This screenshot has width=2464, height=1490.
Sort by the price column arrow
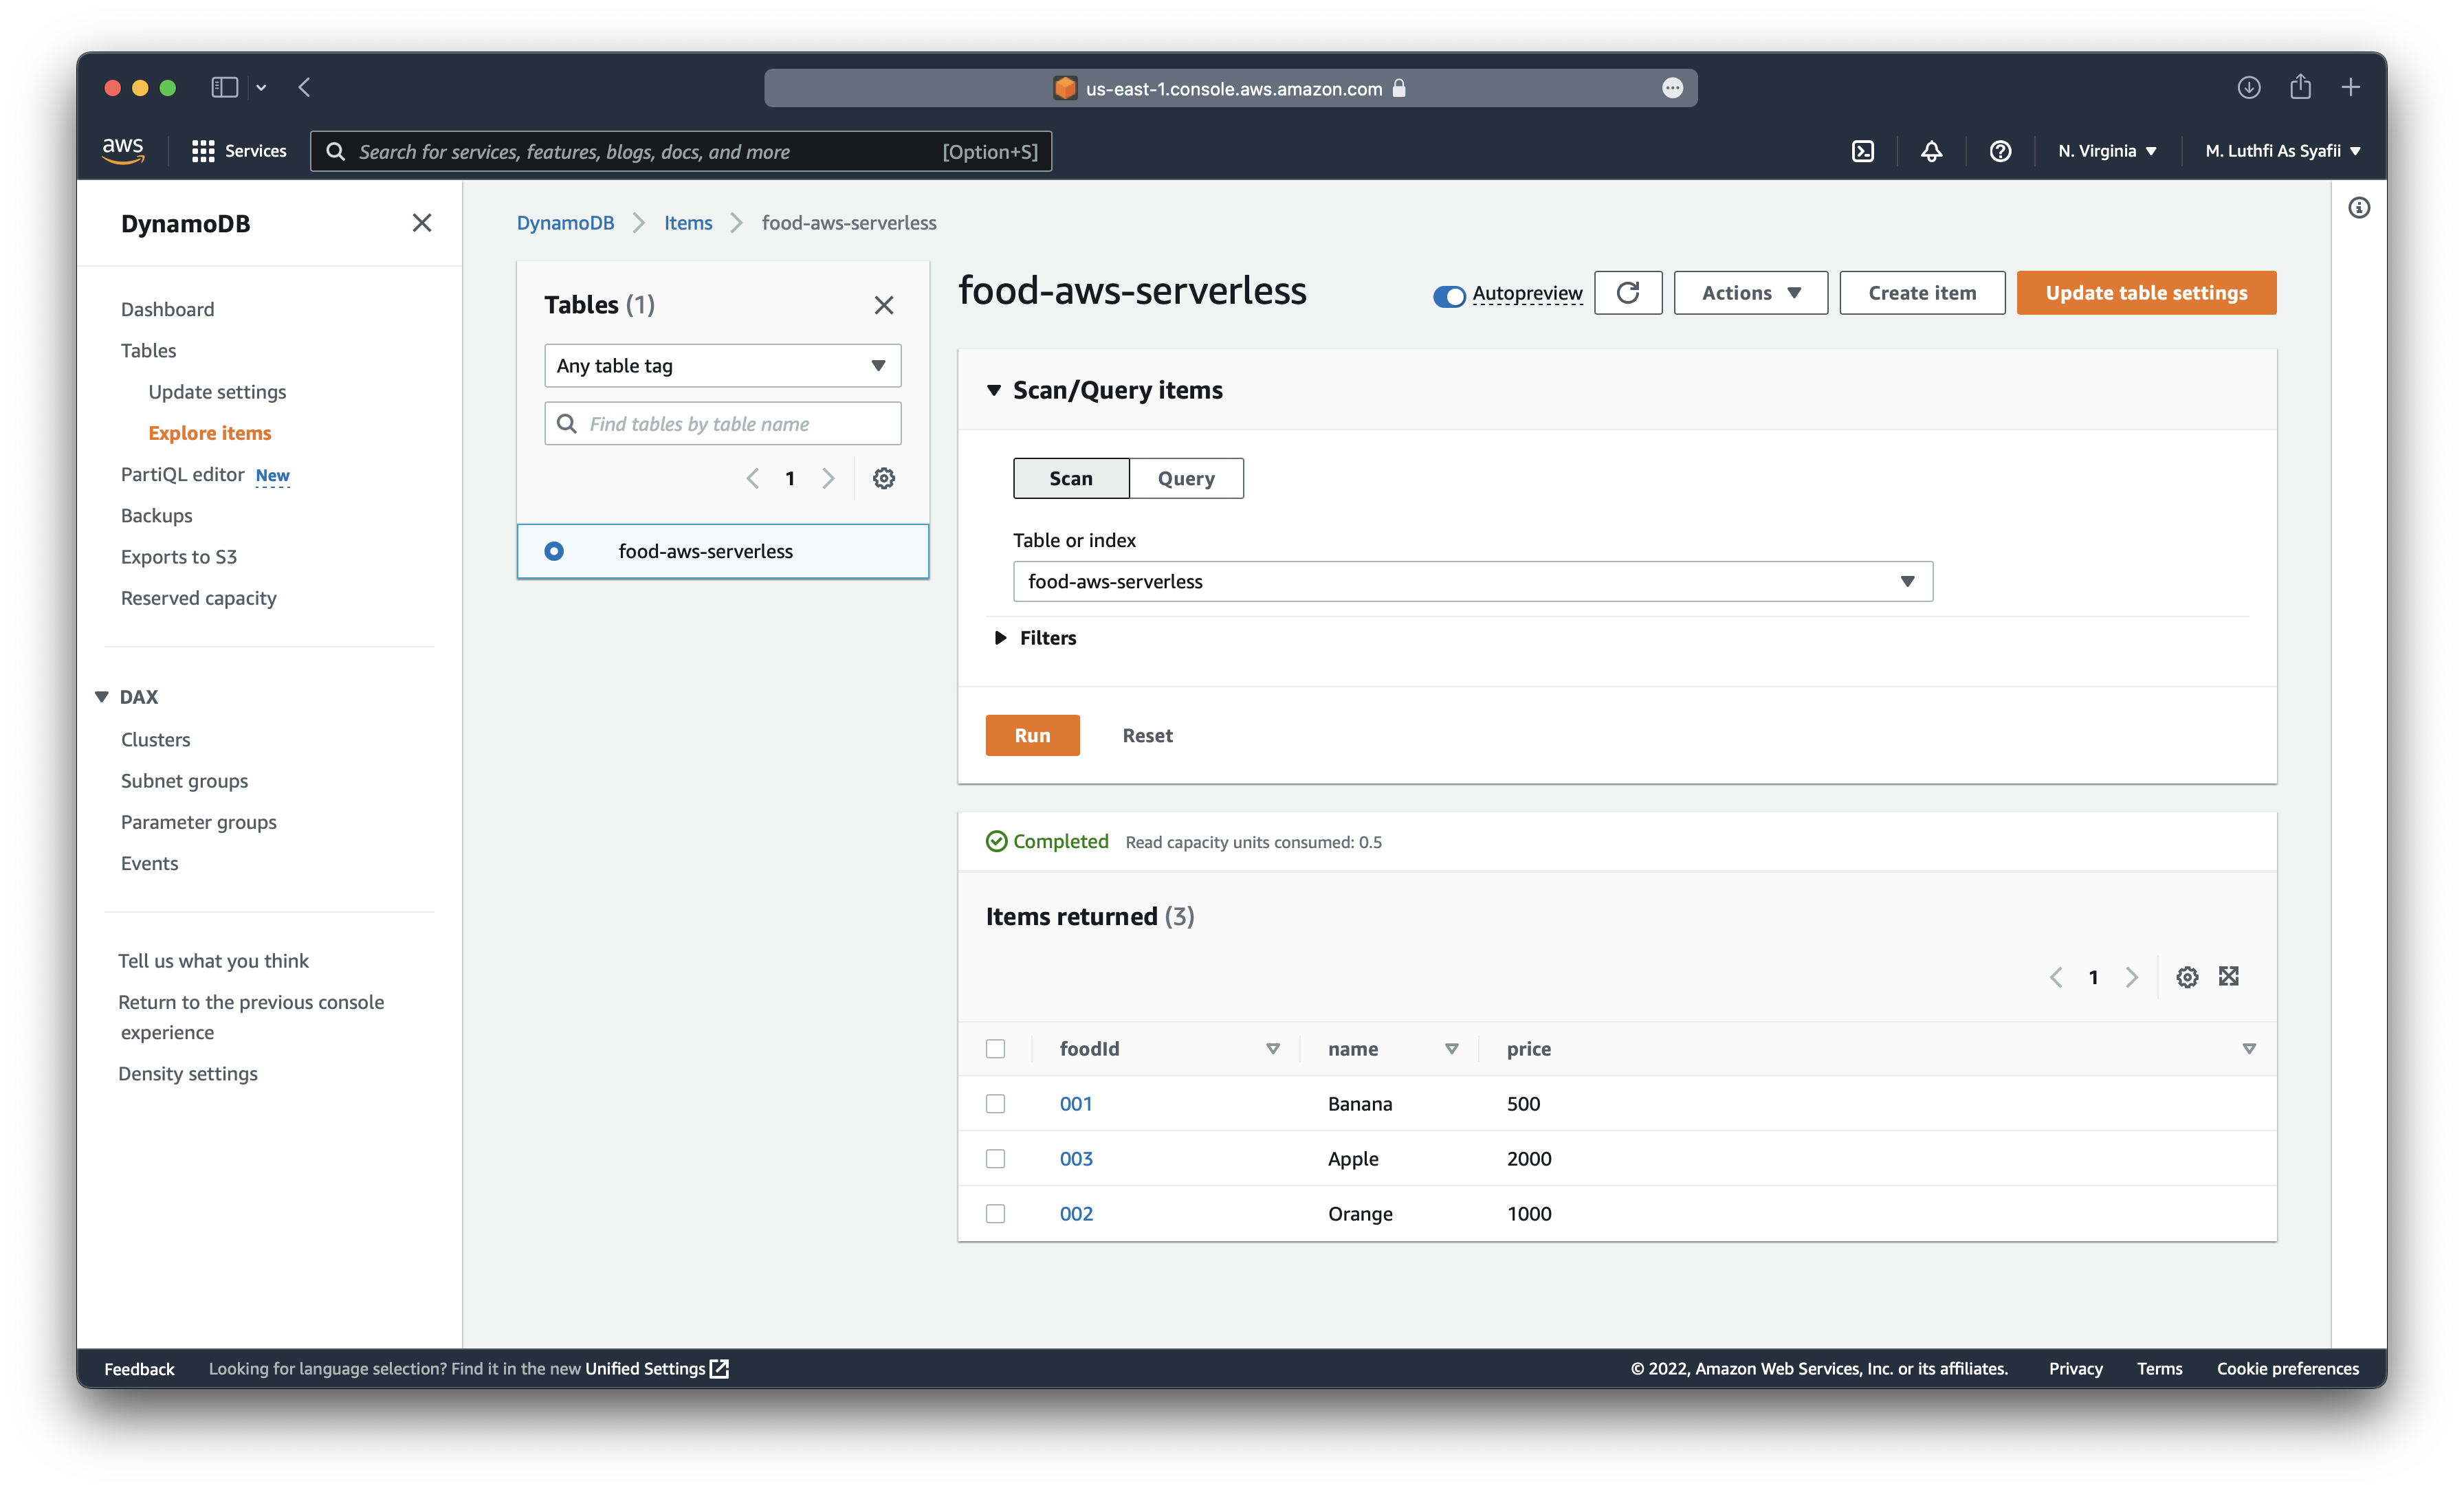[2249, 1049]
